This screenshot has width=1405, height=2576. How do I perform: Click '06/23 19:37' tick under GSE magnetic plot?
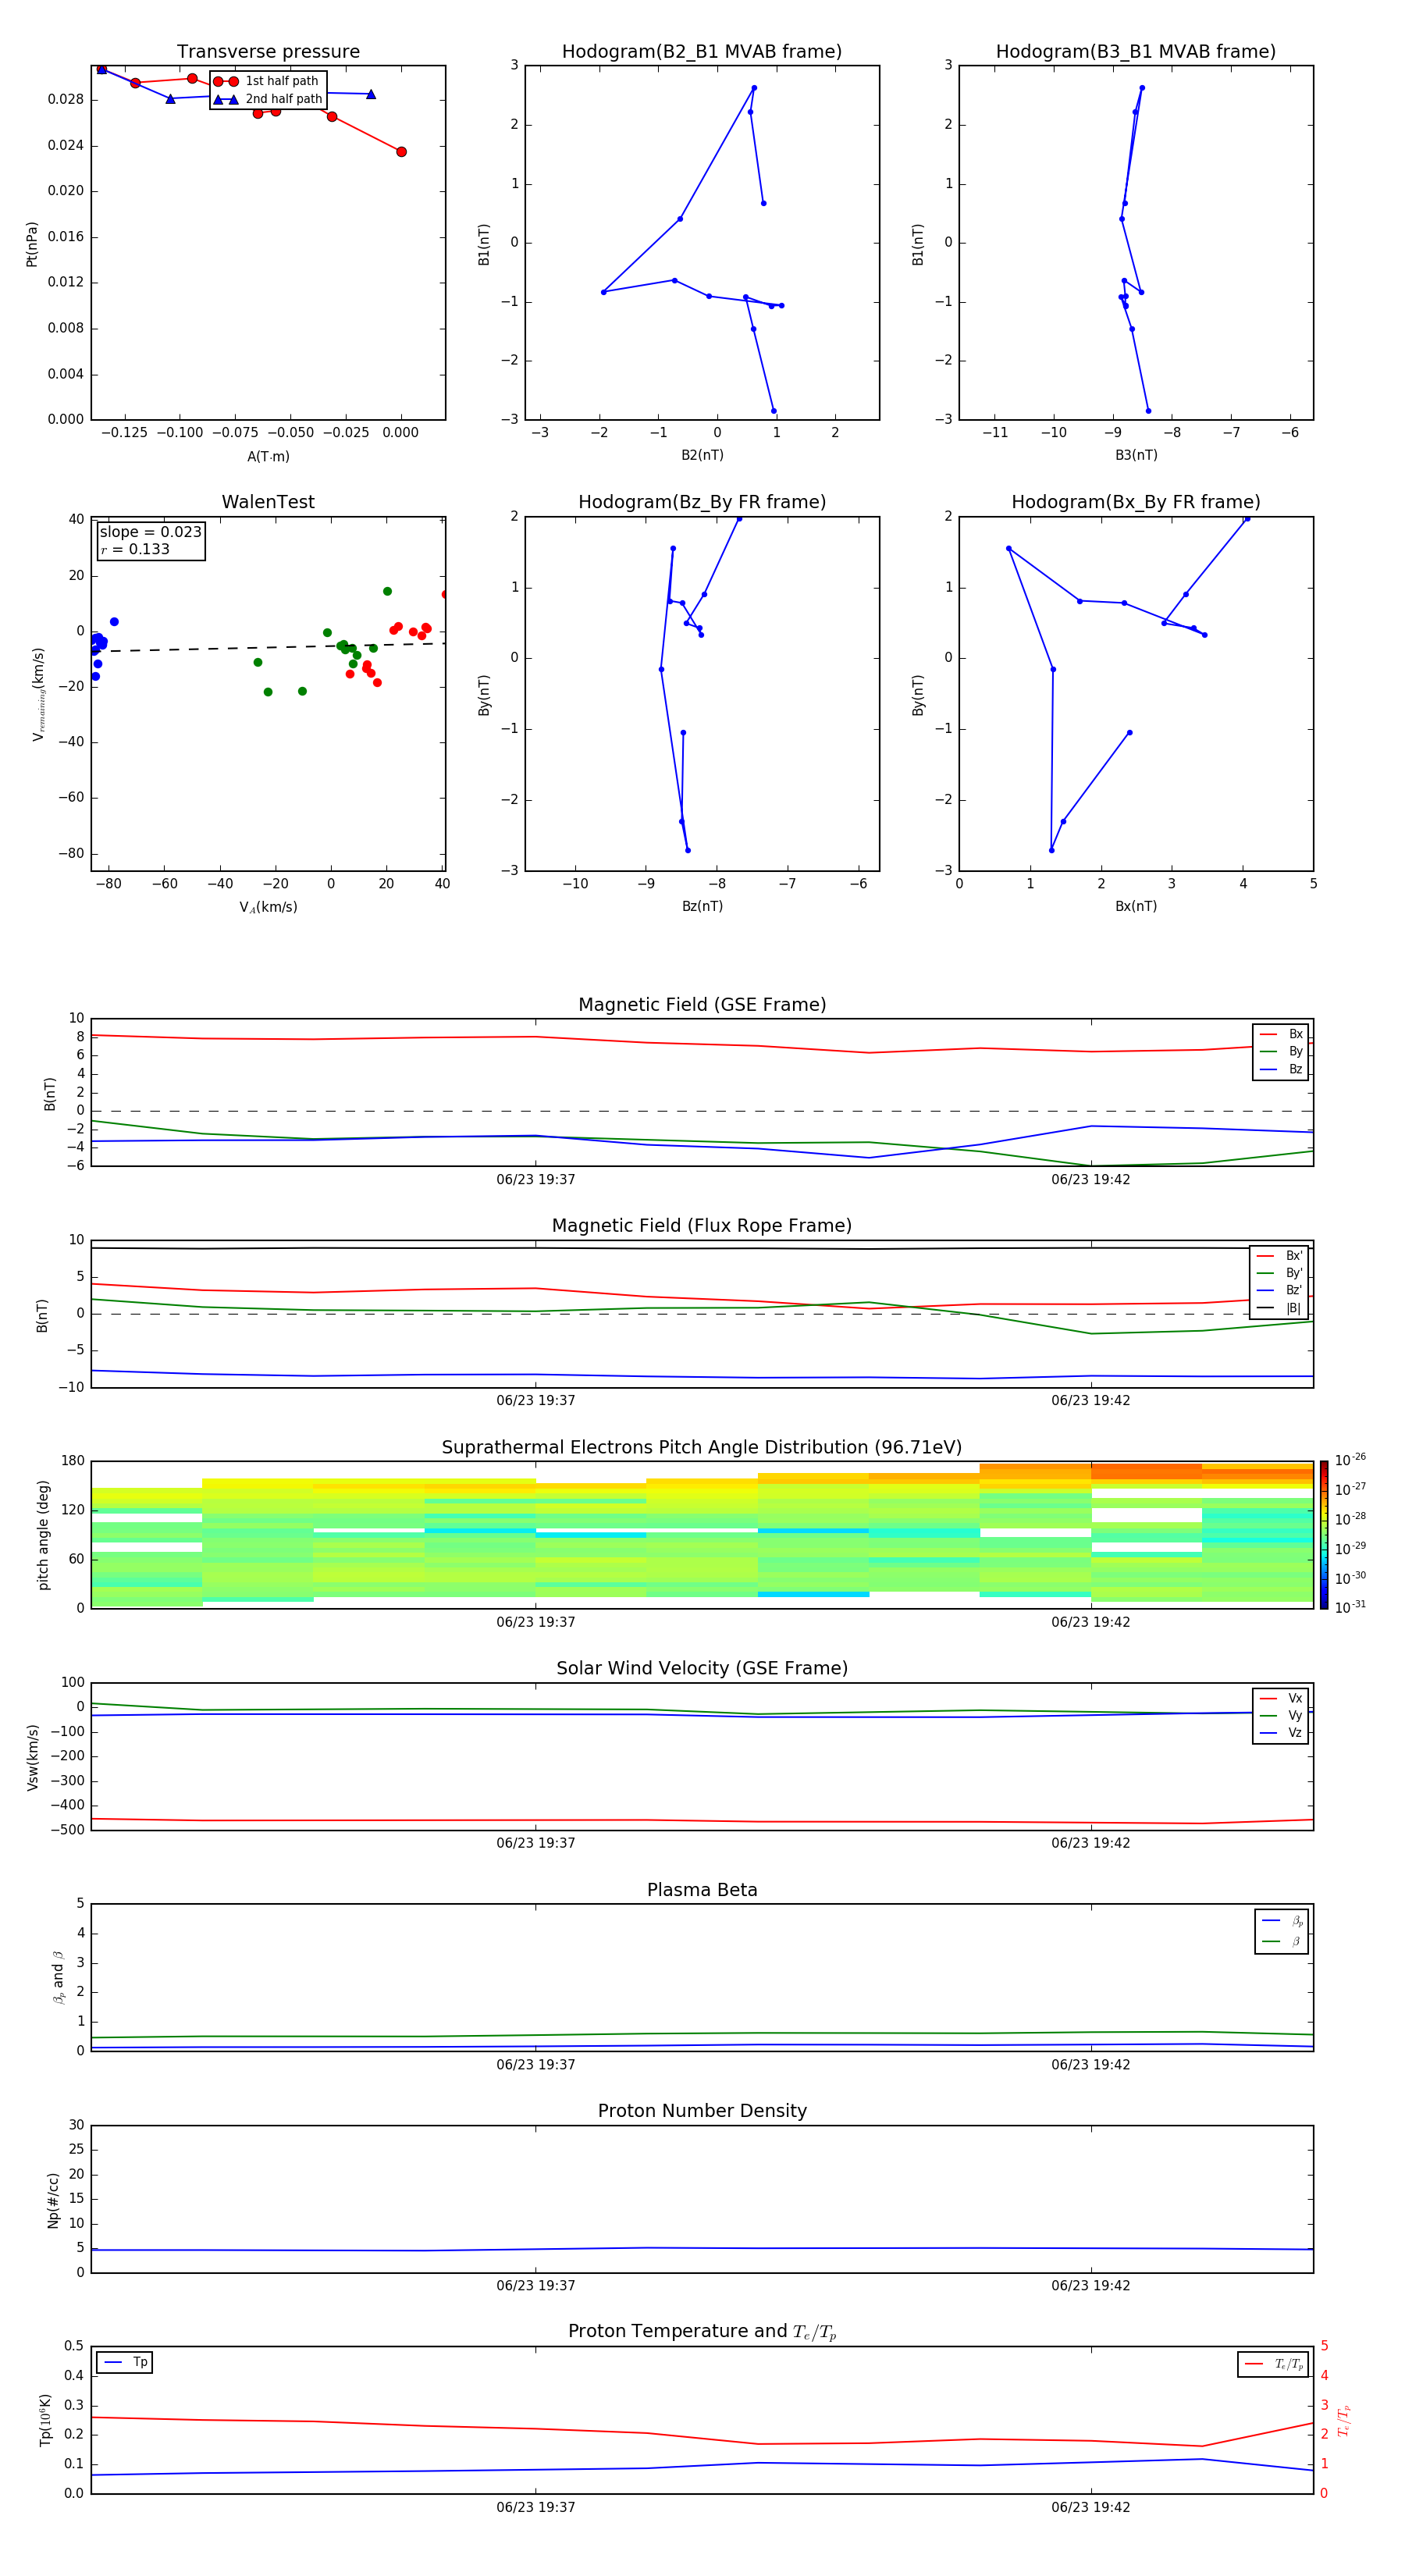(x=535, y=1179)
